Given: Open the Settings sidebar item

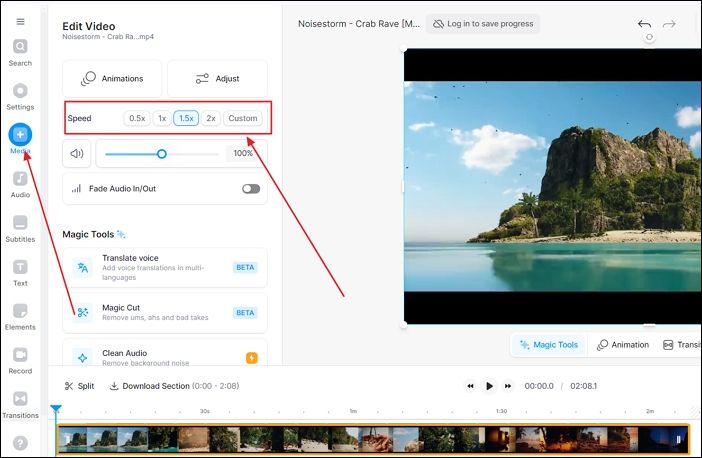Looking at the screenshot, I should pos(20,91).
